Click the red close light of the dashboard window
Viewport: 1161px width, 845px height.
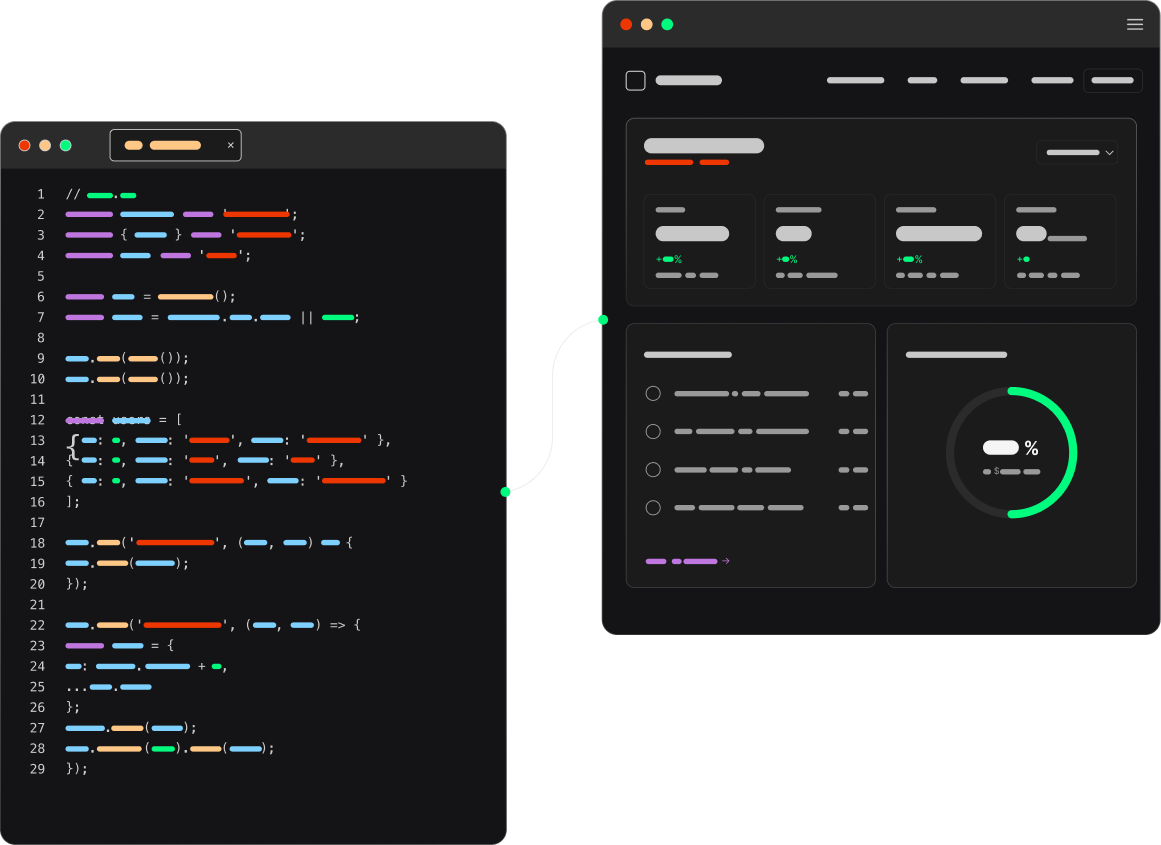[x=626, y=24]
